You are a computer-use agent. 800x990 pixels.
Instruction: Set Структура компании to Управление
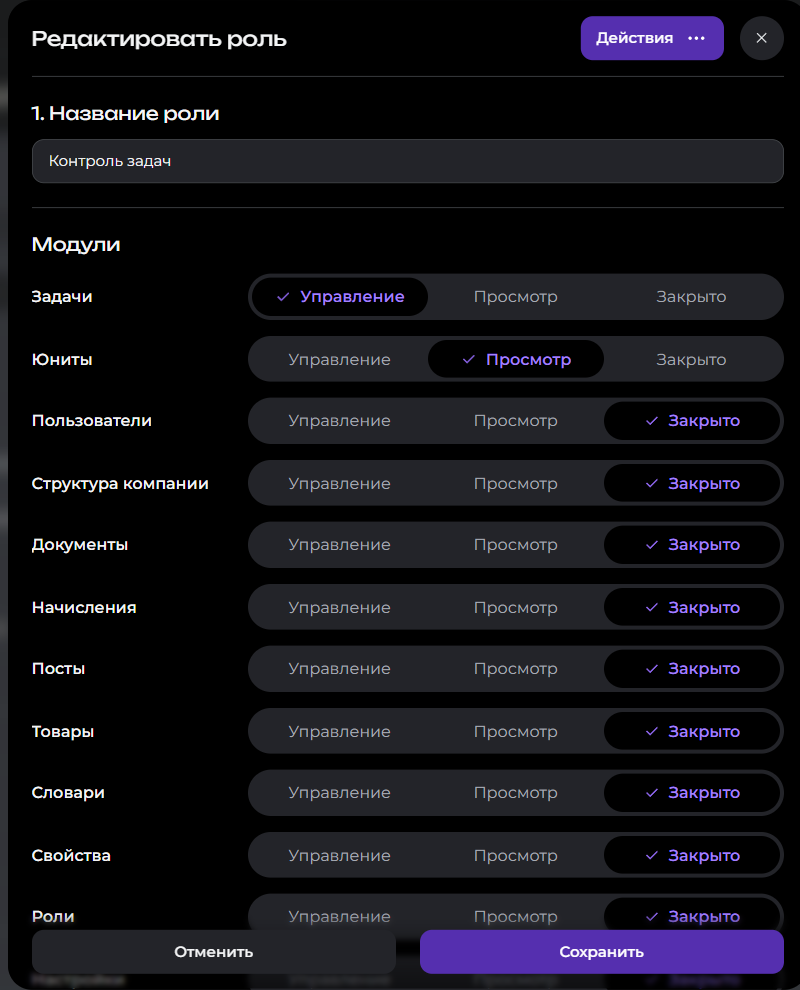pos(340,484)
